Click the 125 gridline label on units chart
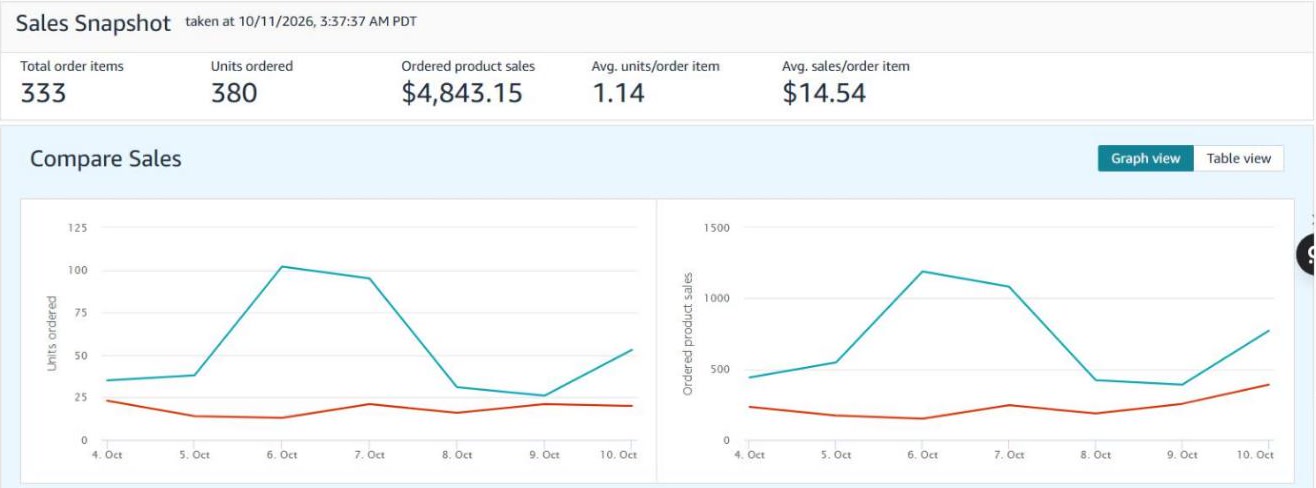The height and width of the screenshot is (488, 1316). coord(77,228)
